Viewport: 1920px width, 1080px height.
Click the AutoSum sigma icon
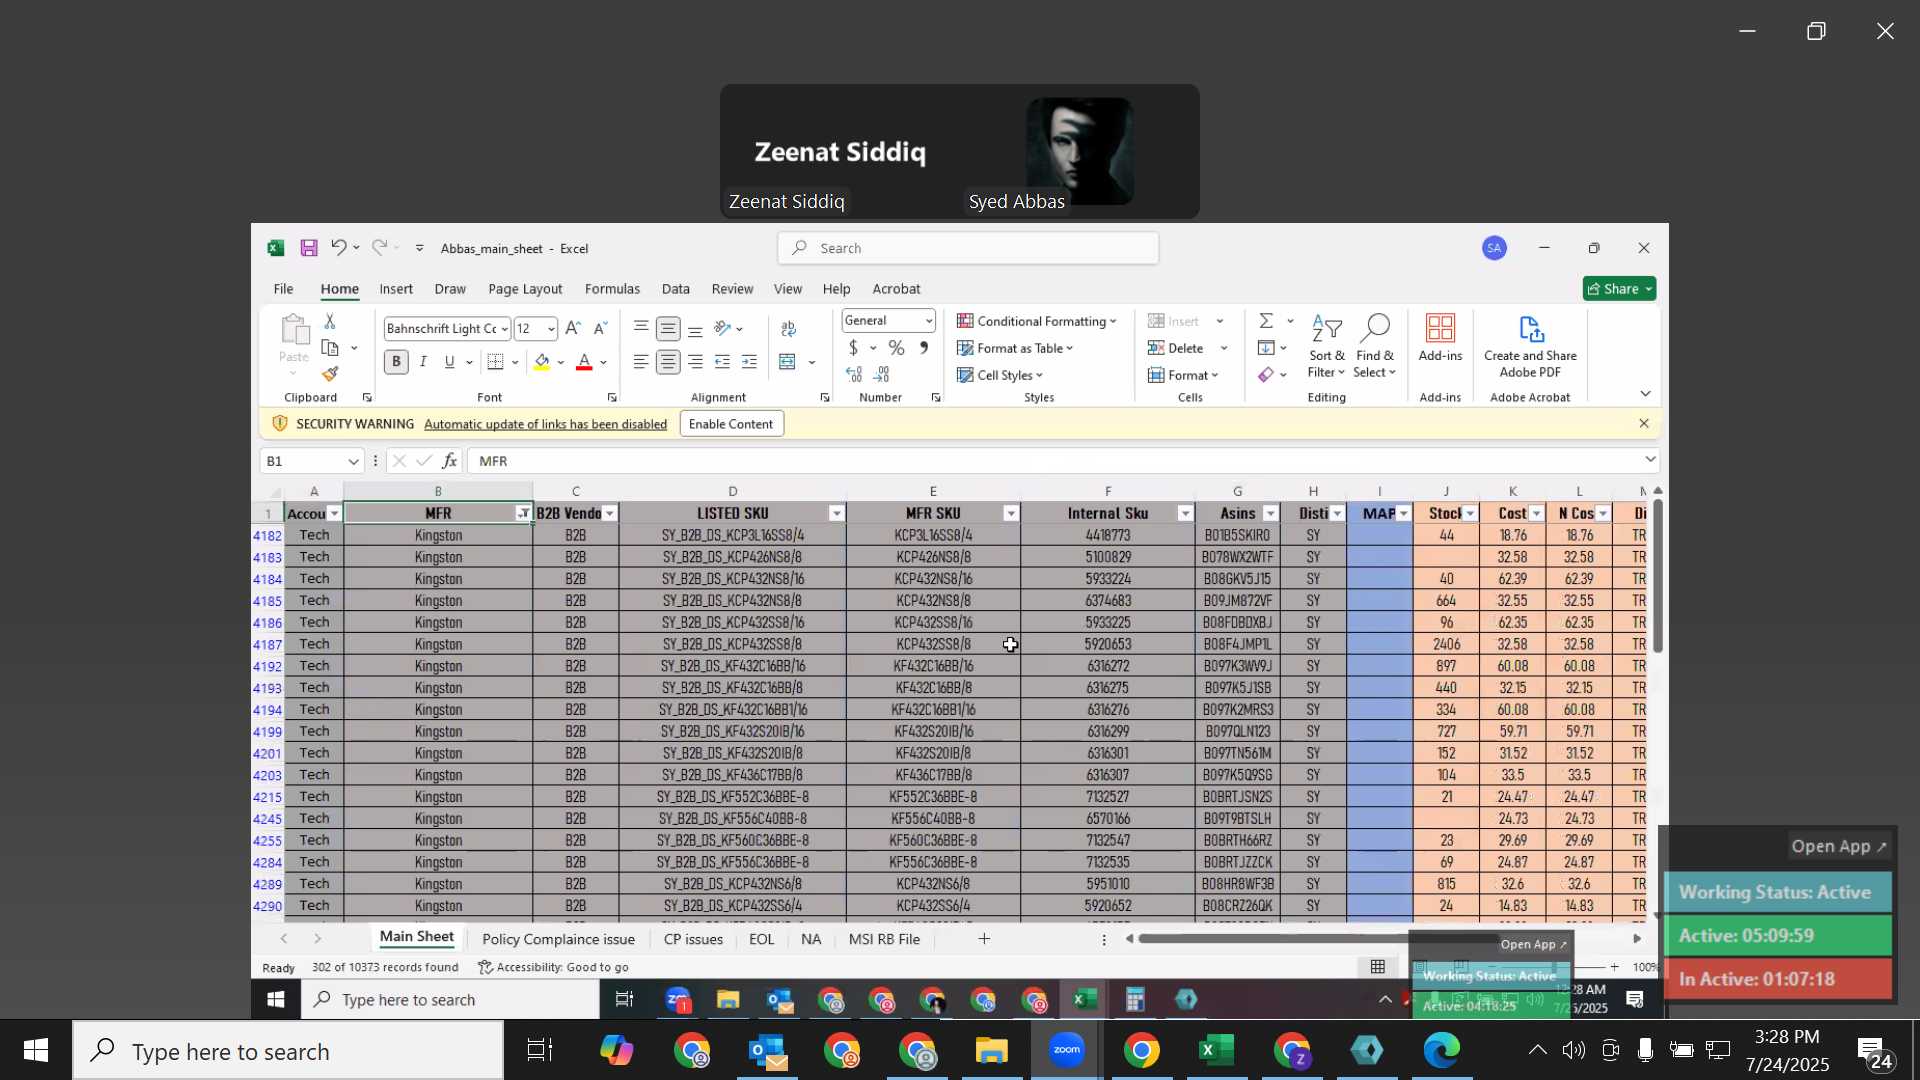(1266, 321)
